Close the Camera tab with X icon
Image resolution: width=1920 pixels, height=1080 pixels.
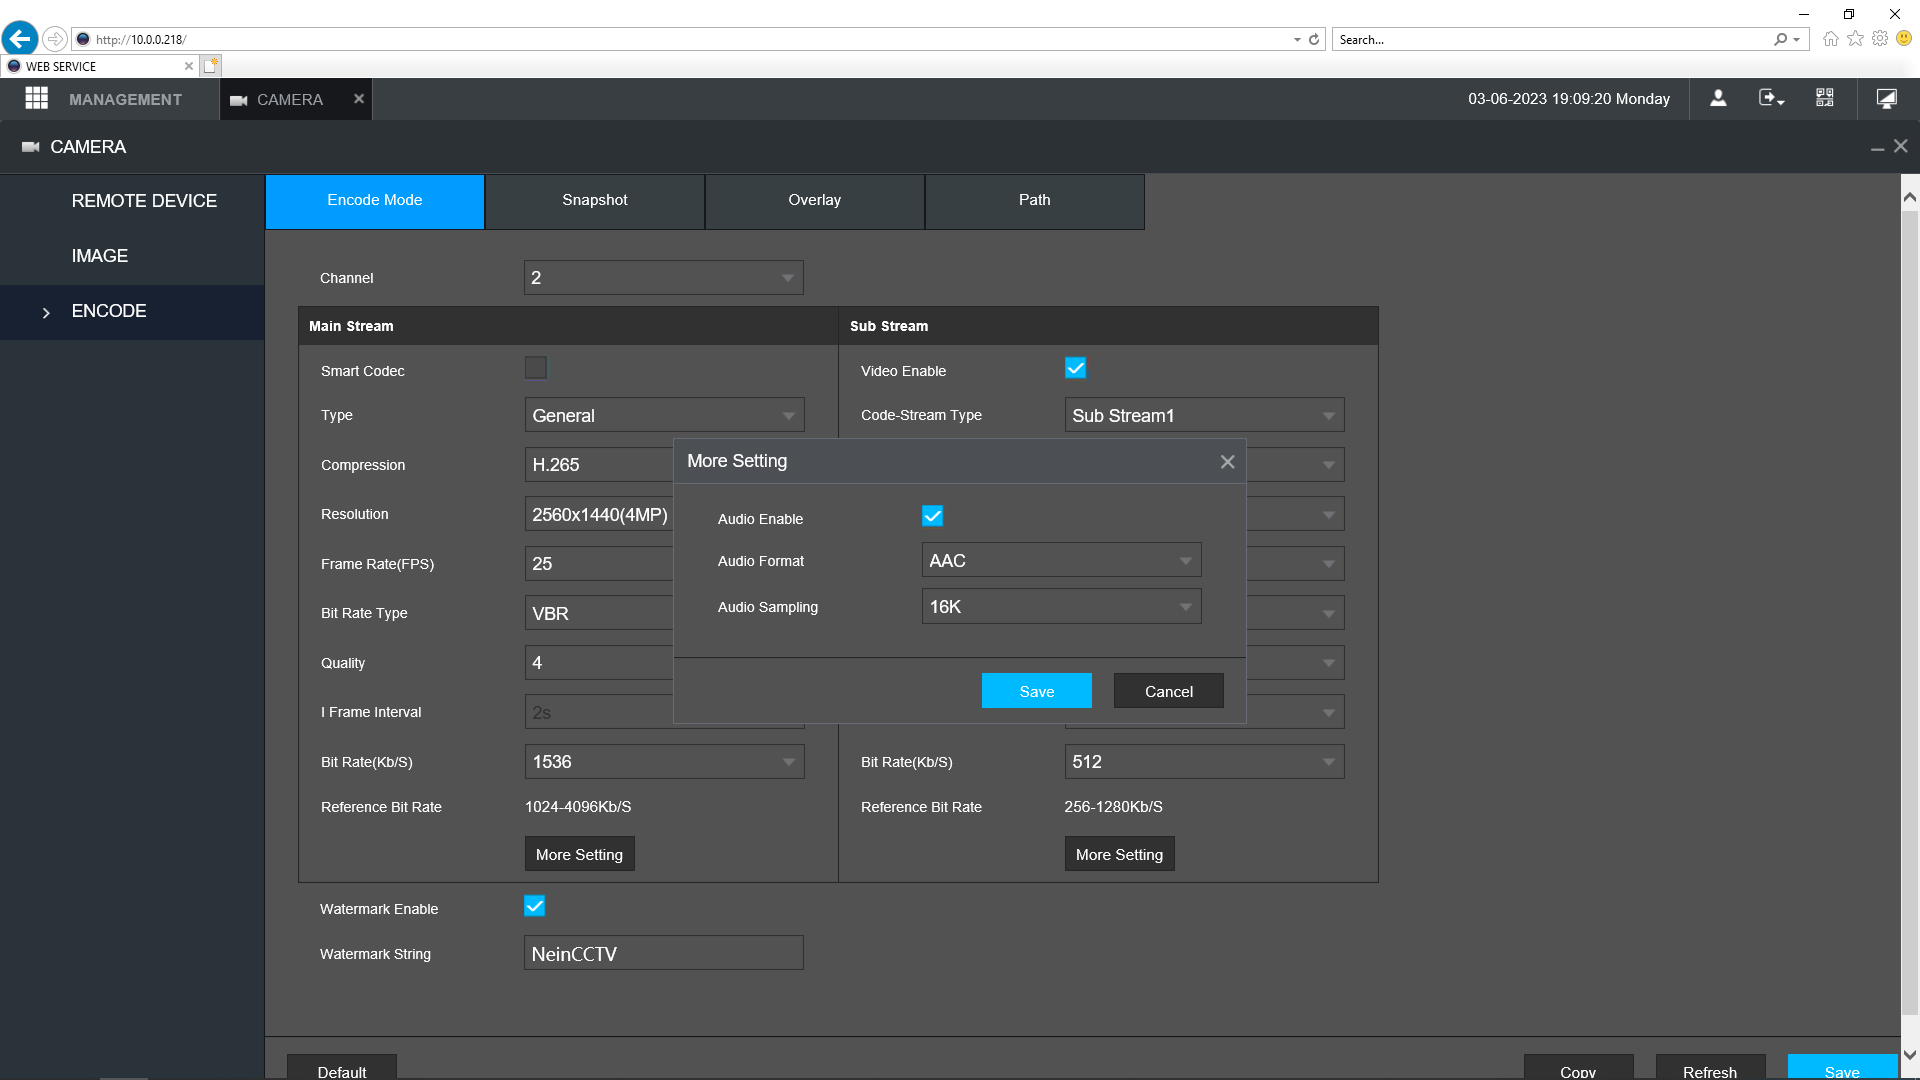coord(359,98)
